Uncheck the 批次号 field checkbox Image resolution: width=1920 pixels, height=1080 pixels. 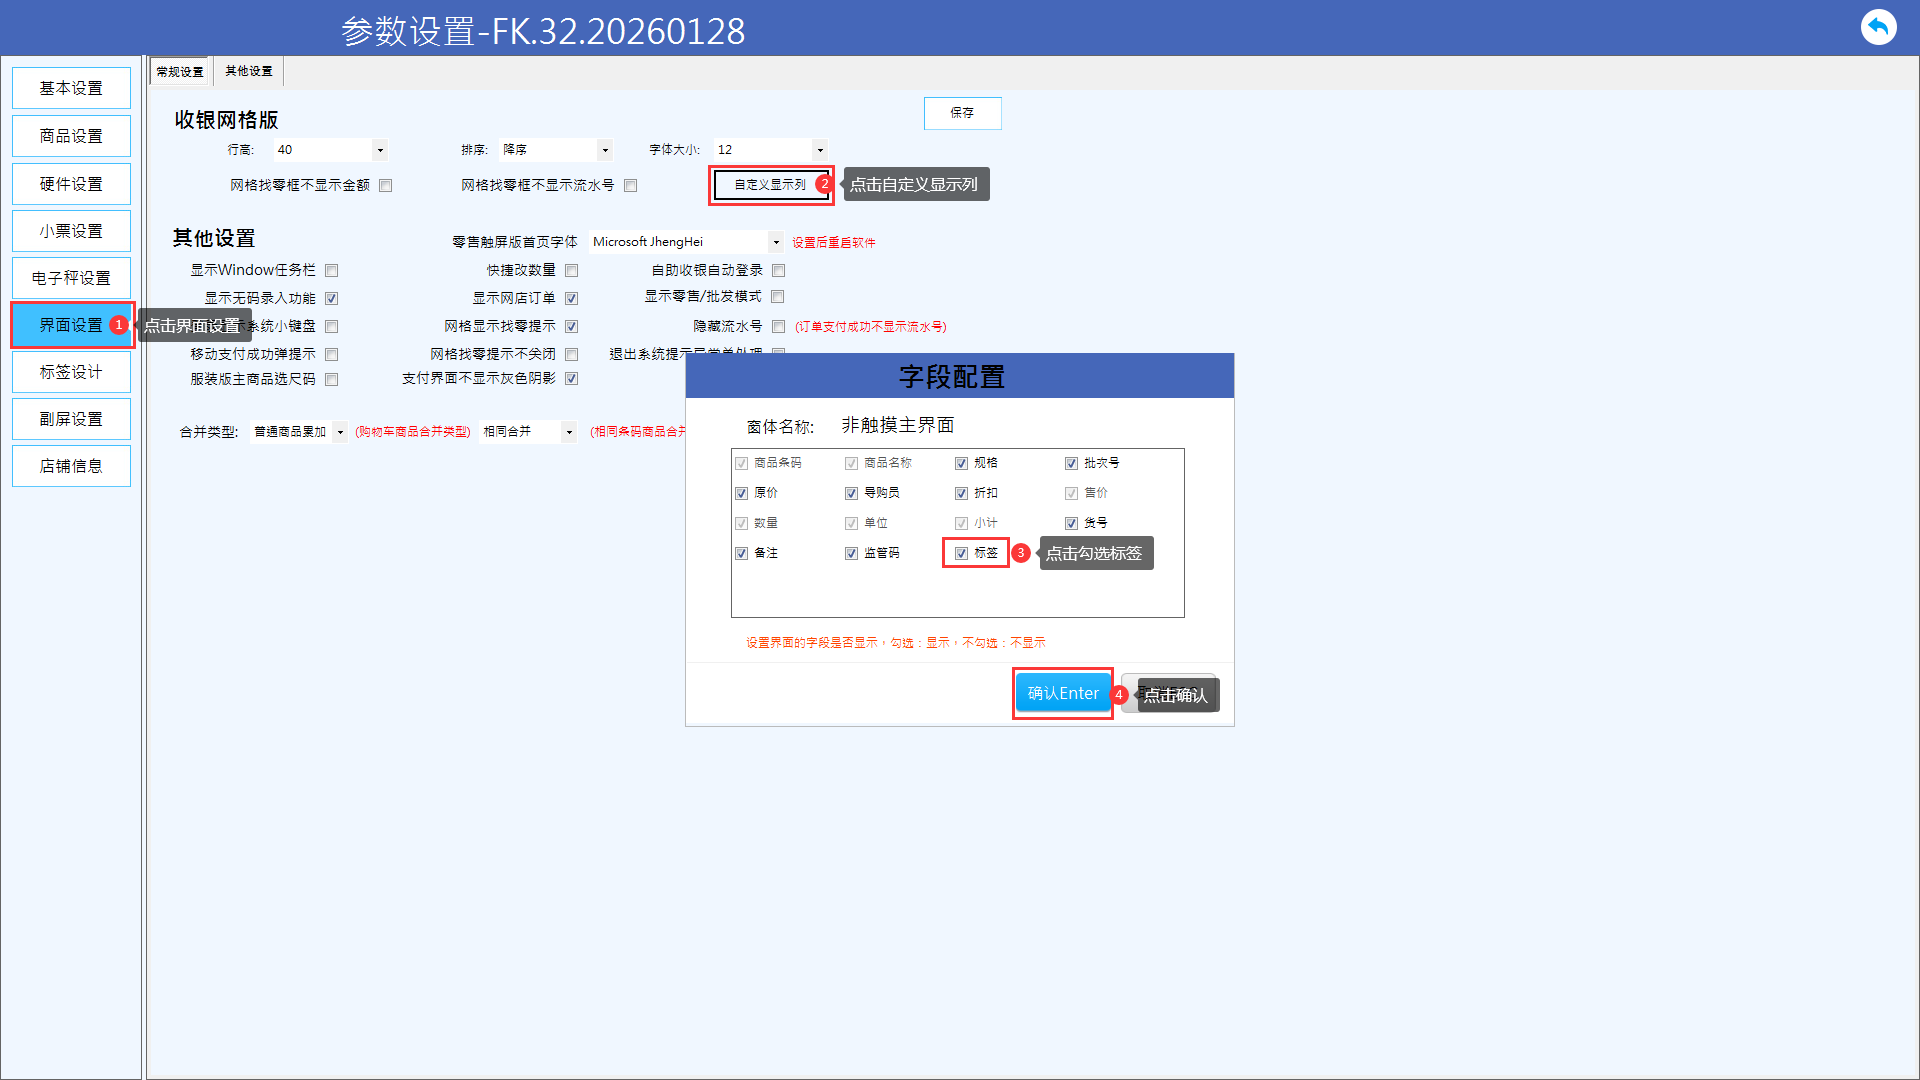click(x=1071, y=463)
